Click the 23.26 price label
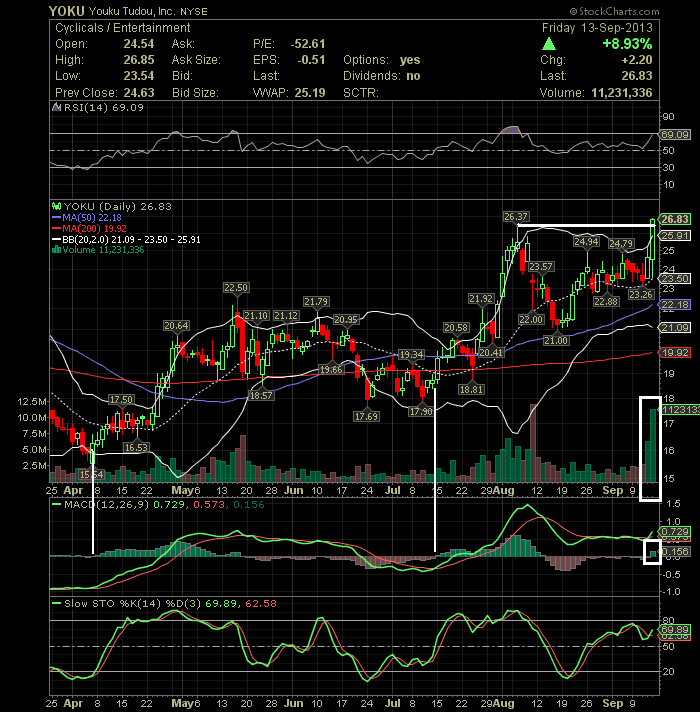 click(641, 295)
